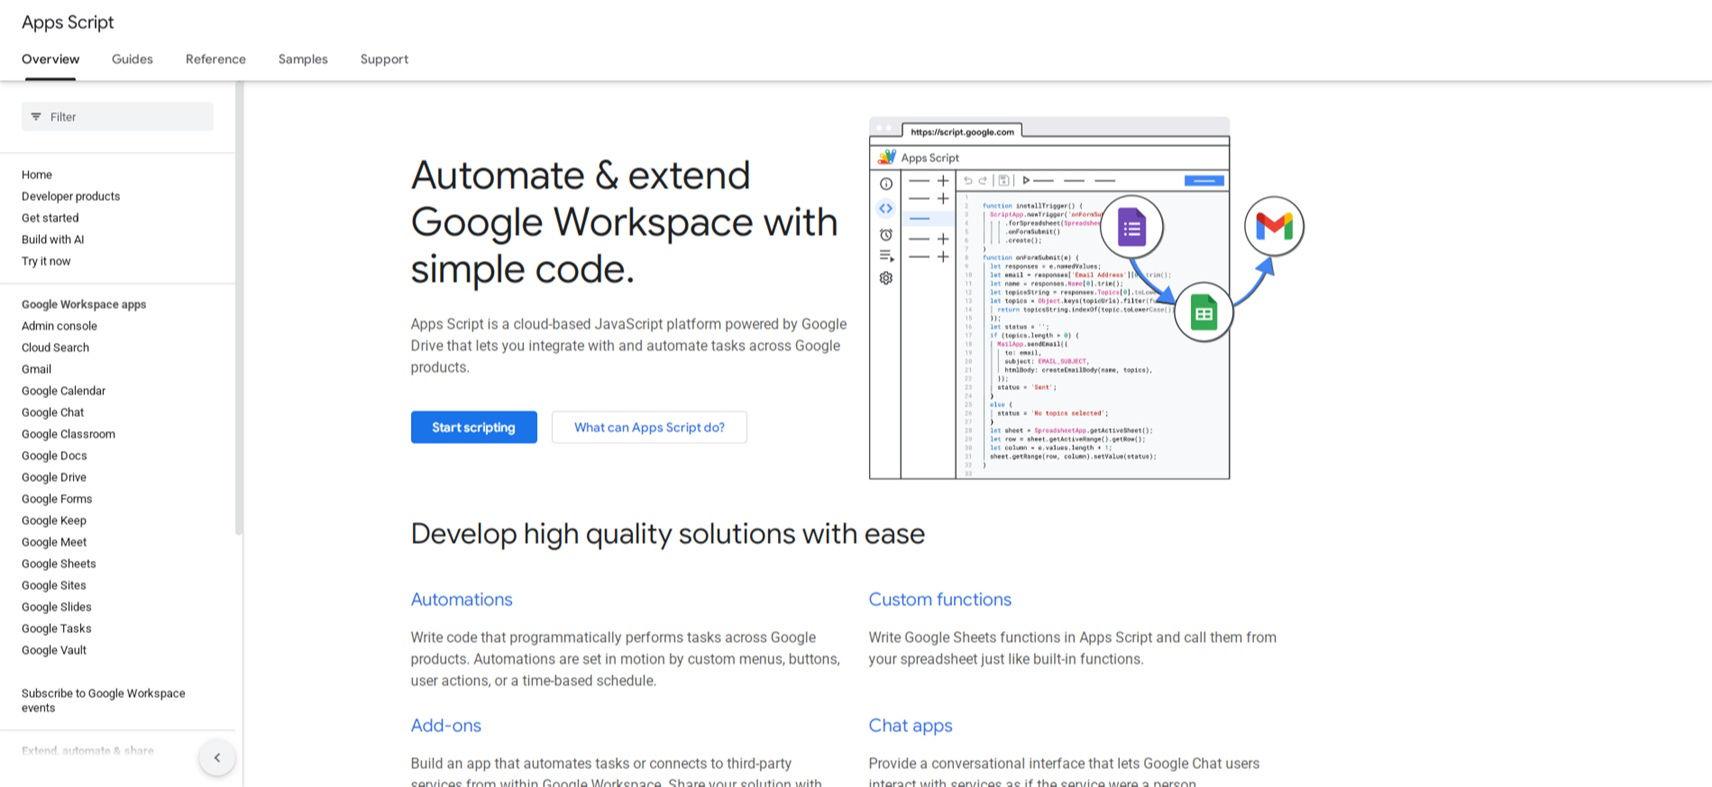
Task: Open Get started in sidebar
Action: [x=50, y=218]
